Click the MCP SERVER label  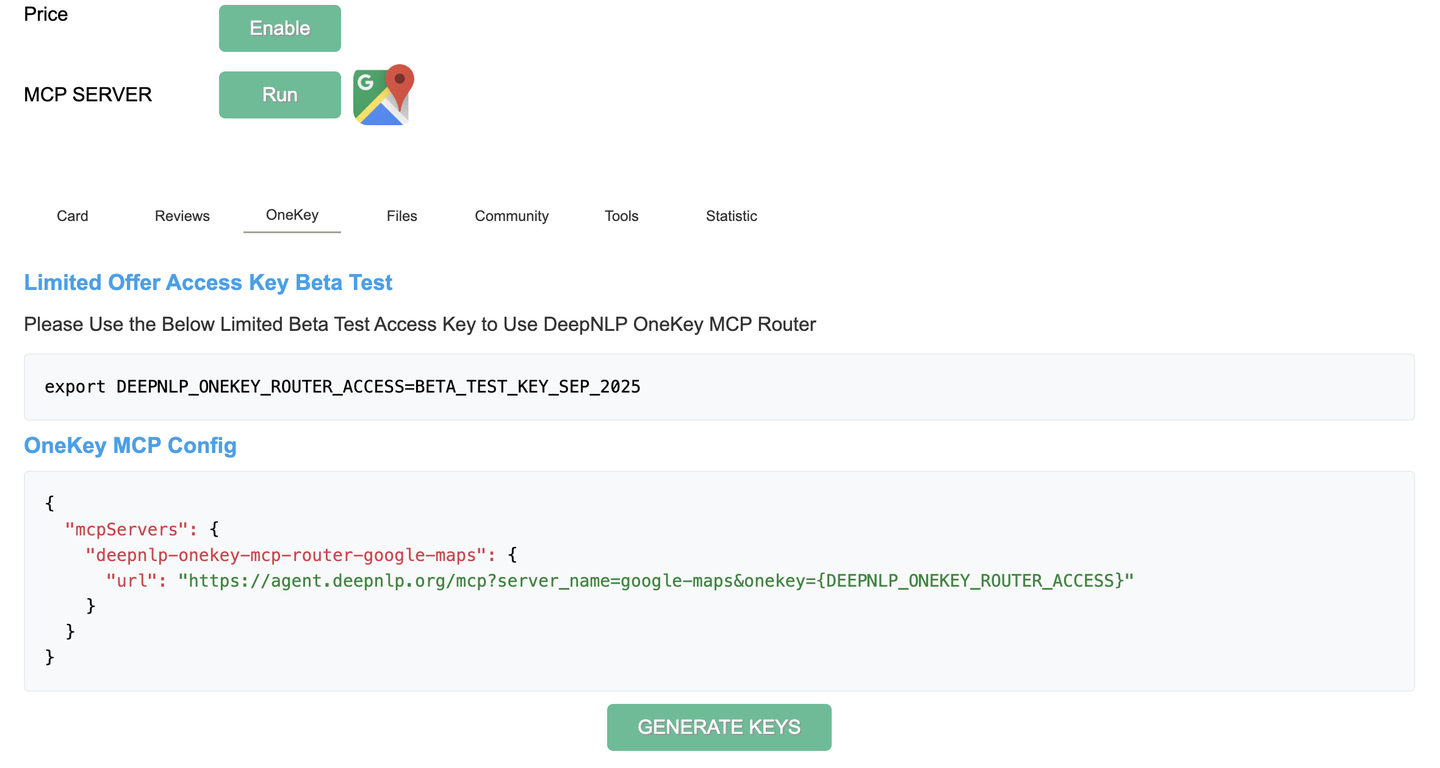pos(88,95)
